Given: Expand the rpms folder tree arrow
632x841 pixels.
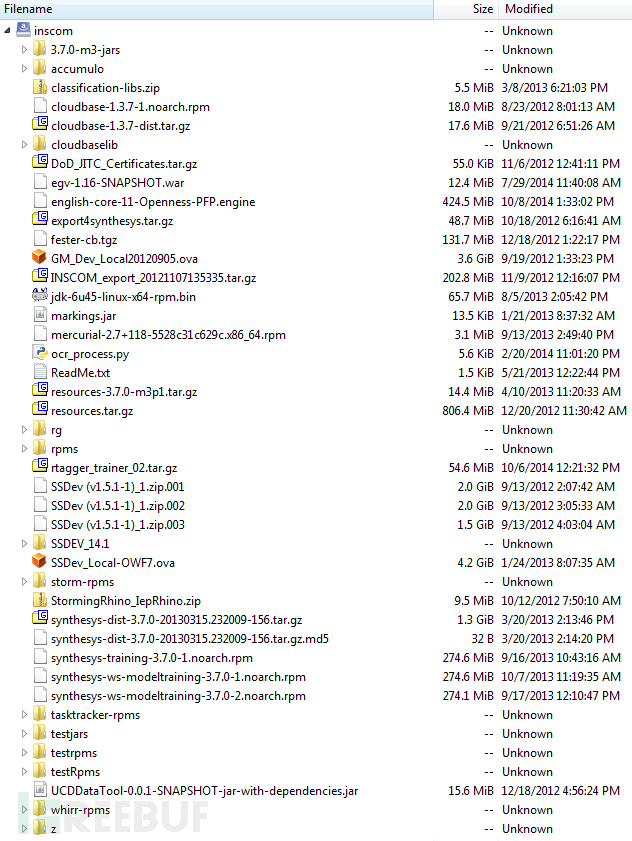Looking at the screenshot, I should [x=24, y=448].
